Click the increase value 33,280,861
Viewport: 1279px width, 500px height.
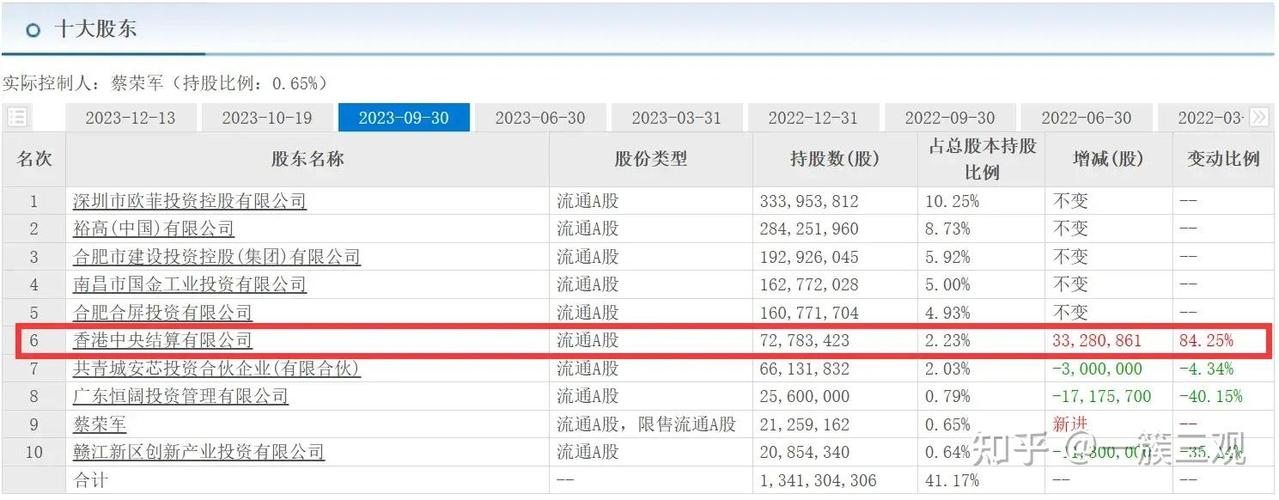(x=1097, y=341)
